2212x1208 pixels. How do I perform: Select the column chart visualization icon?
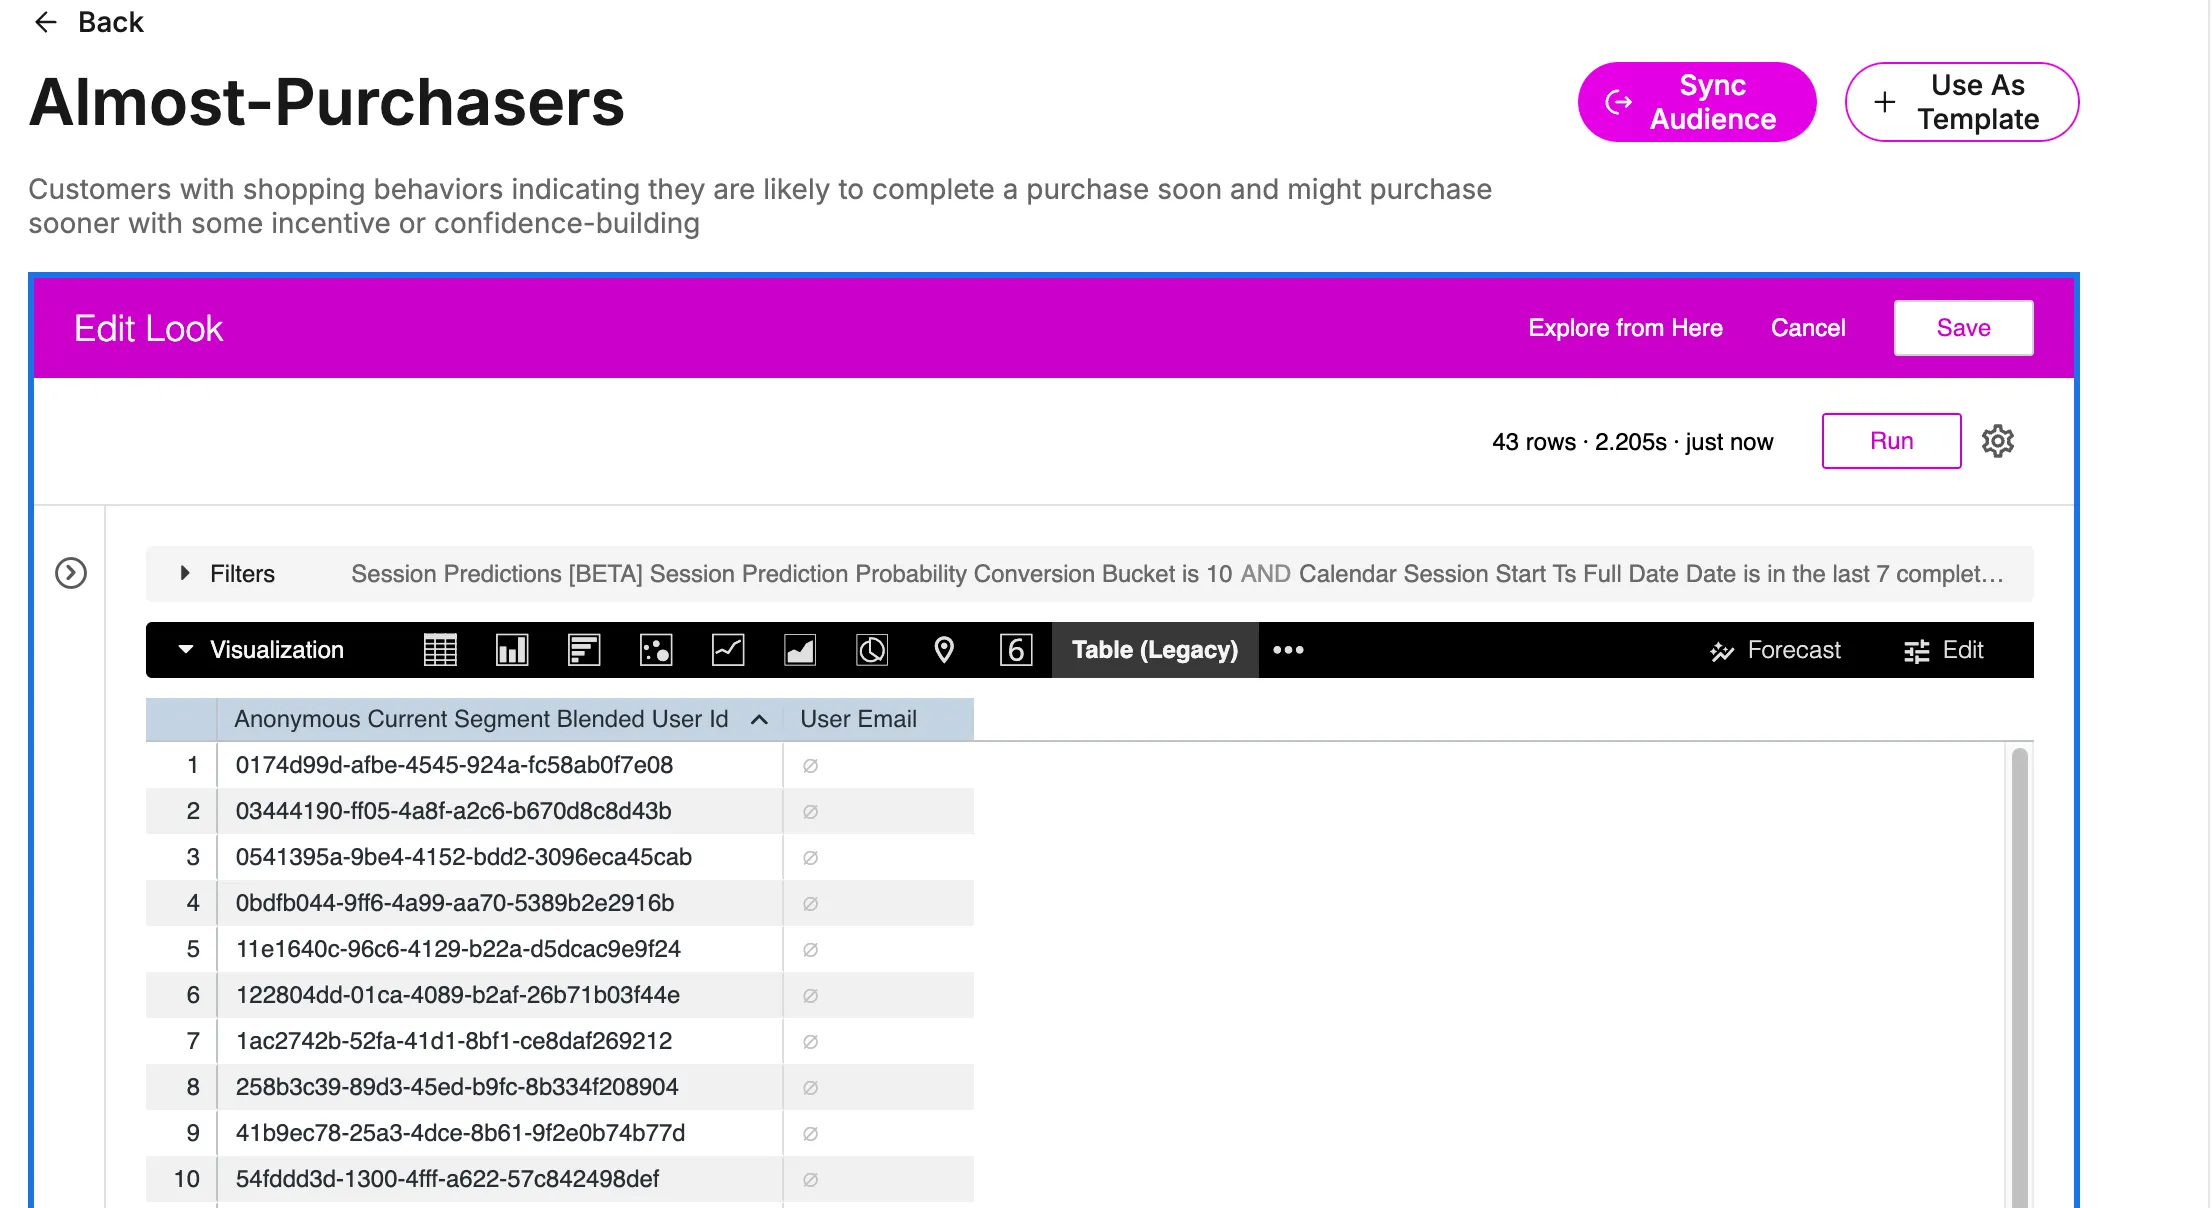[x=512, y=650]
